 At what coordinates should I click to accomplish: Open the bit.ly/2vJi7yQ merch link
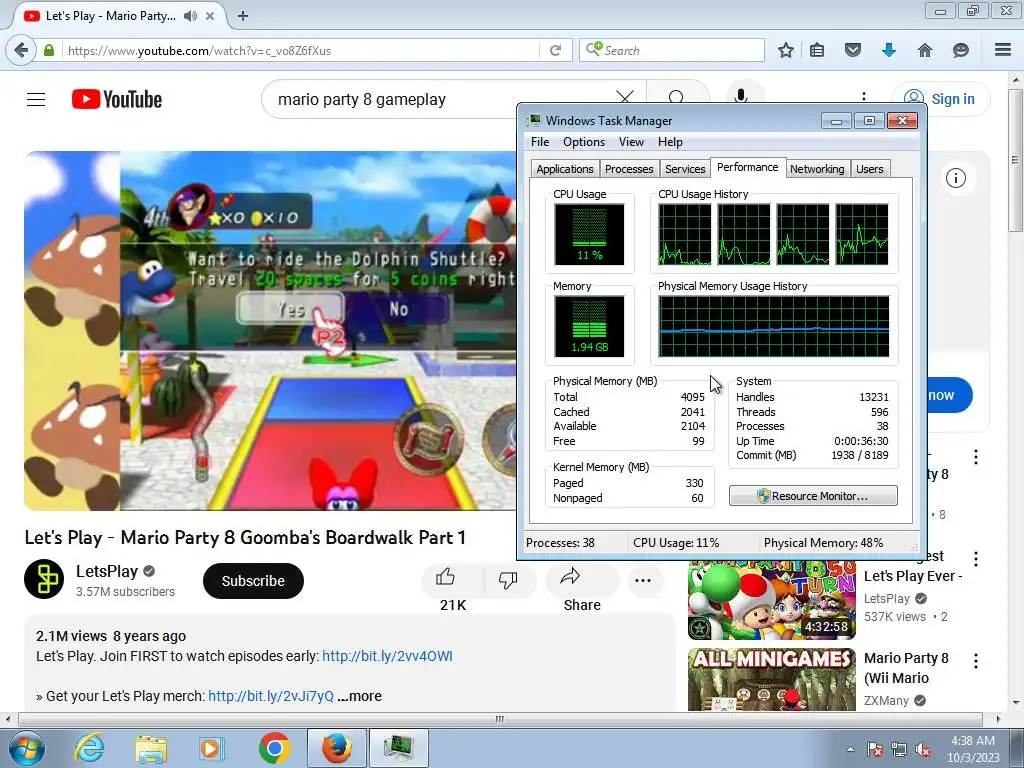coord(271,696)
